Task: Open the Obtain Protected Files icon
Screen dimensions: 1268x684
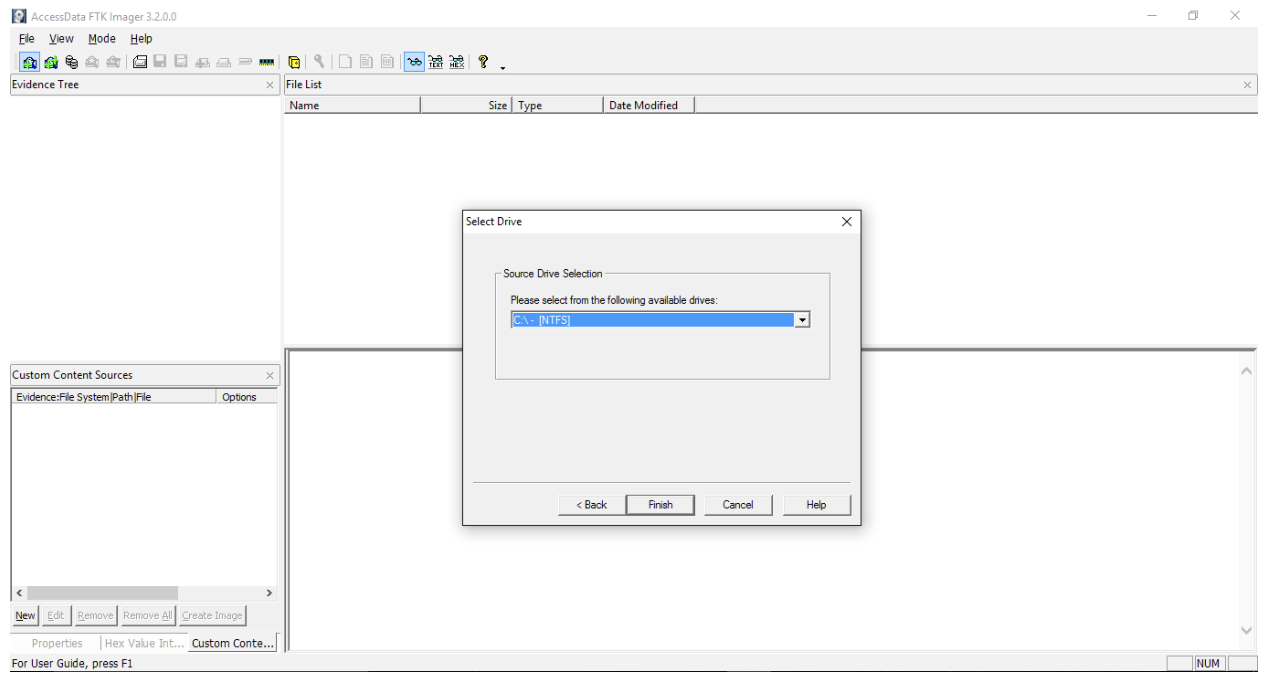Action: (294, 62)
